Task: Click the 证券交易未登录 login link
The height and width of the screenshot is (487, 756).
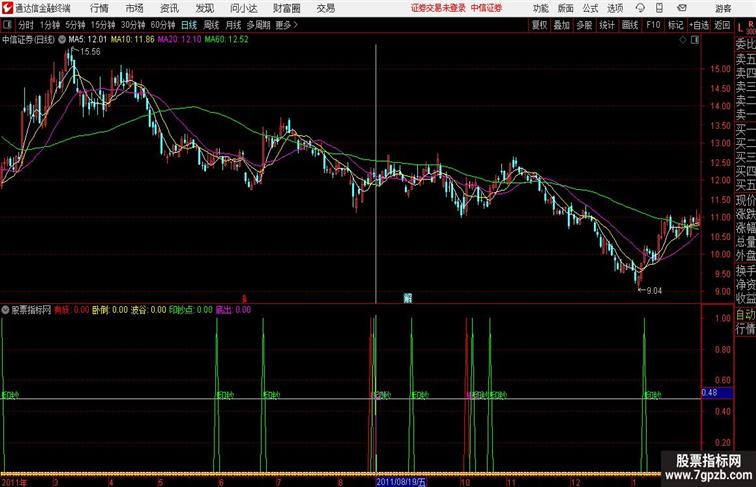Action: pyautogui.click(x=438, y=8)
